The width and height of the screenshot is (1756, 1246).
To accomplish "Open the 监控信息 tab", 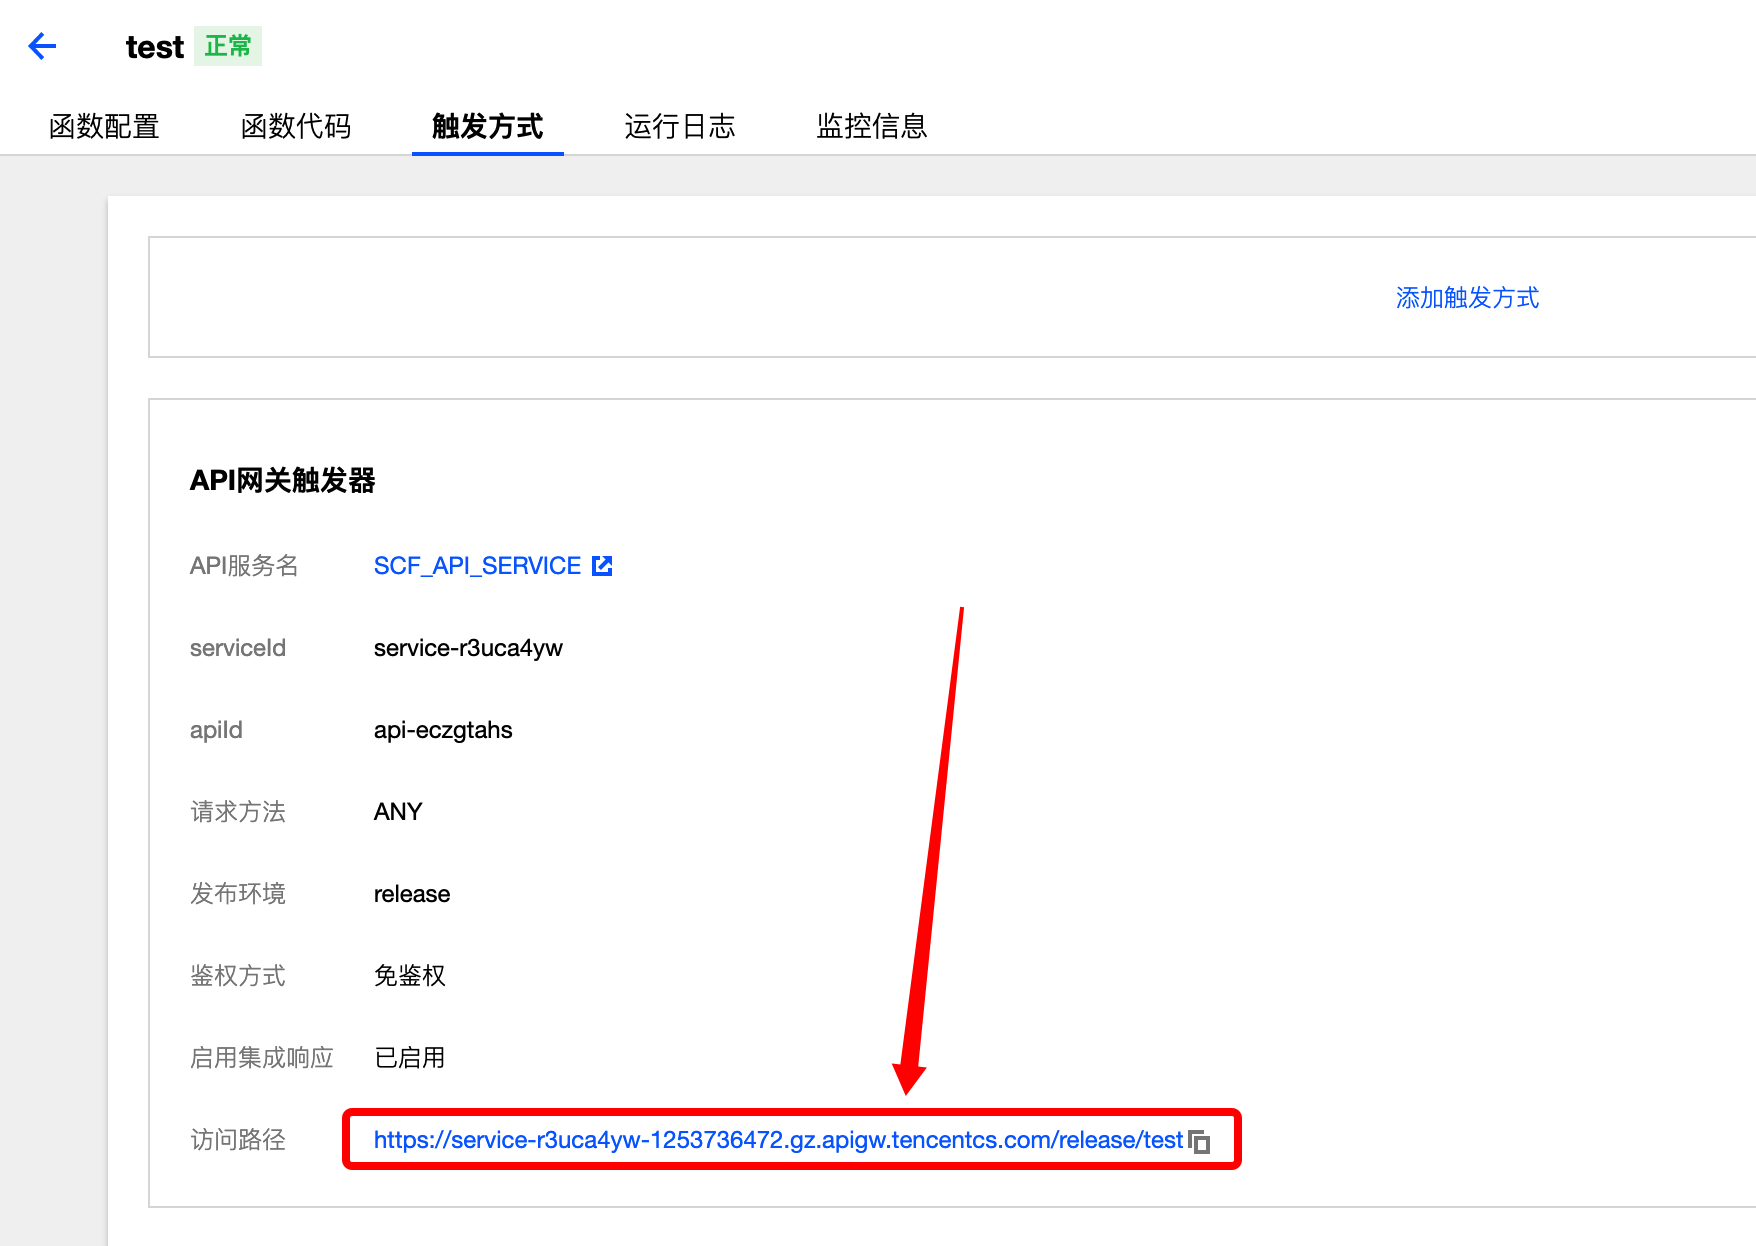I will point(872,126).
